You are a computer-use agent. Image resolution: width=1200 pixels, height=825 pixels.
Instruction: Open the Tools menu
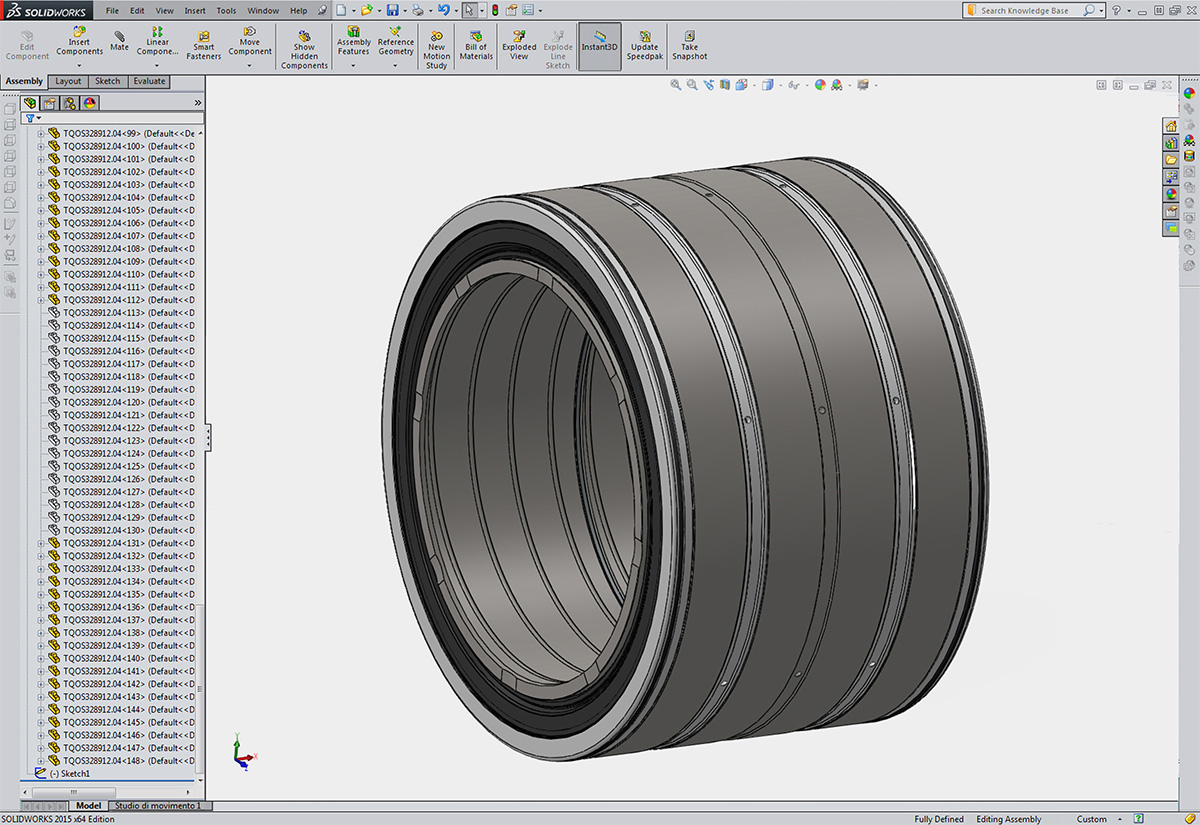[226, 10]
